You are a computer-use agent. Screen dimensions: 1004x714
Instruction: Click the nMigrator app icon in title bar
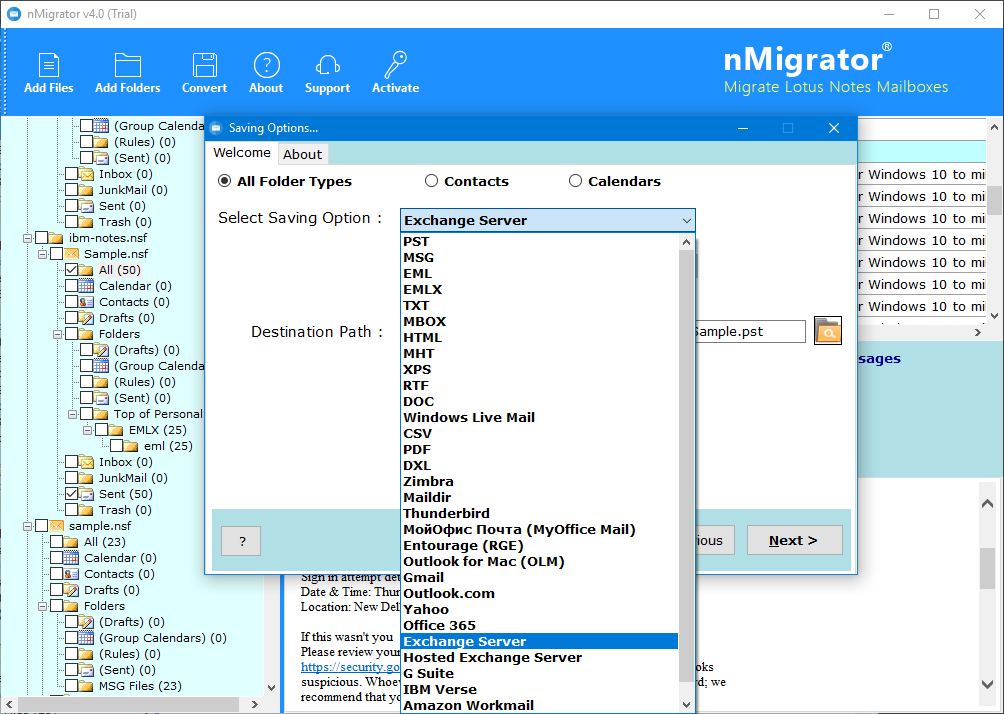pos(13,13)
